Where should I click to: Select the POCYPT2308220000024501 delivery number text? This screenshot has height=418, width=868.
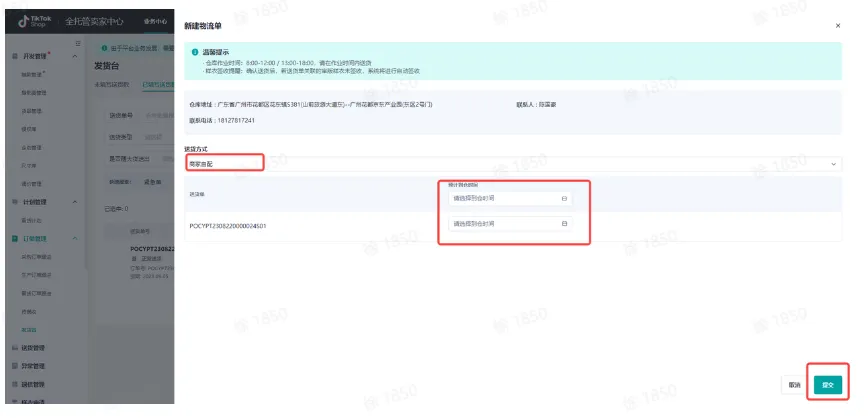point(228,226)
